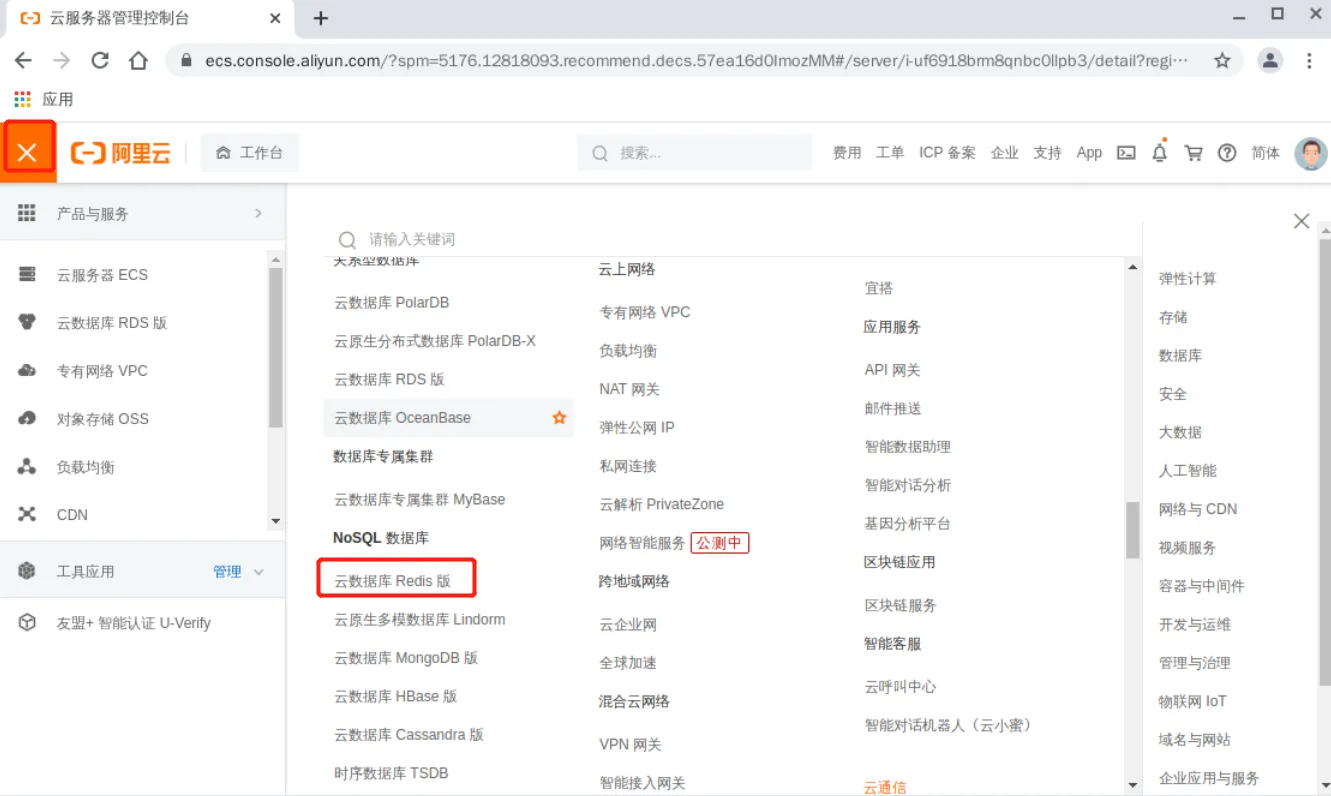Viewport: 1331px width, 796px height.
Task: Open the Chrome profile icon
Action: tap(1270, 60)
